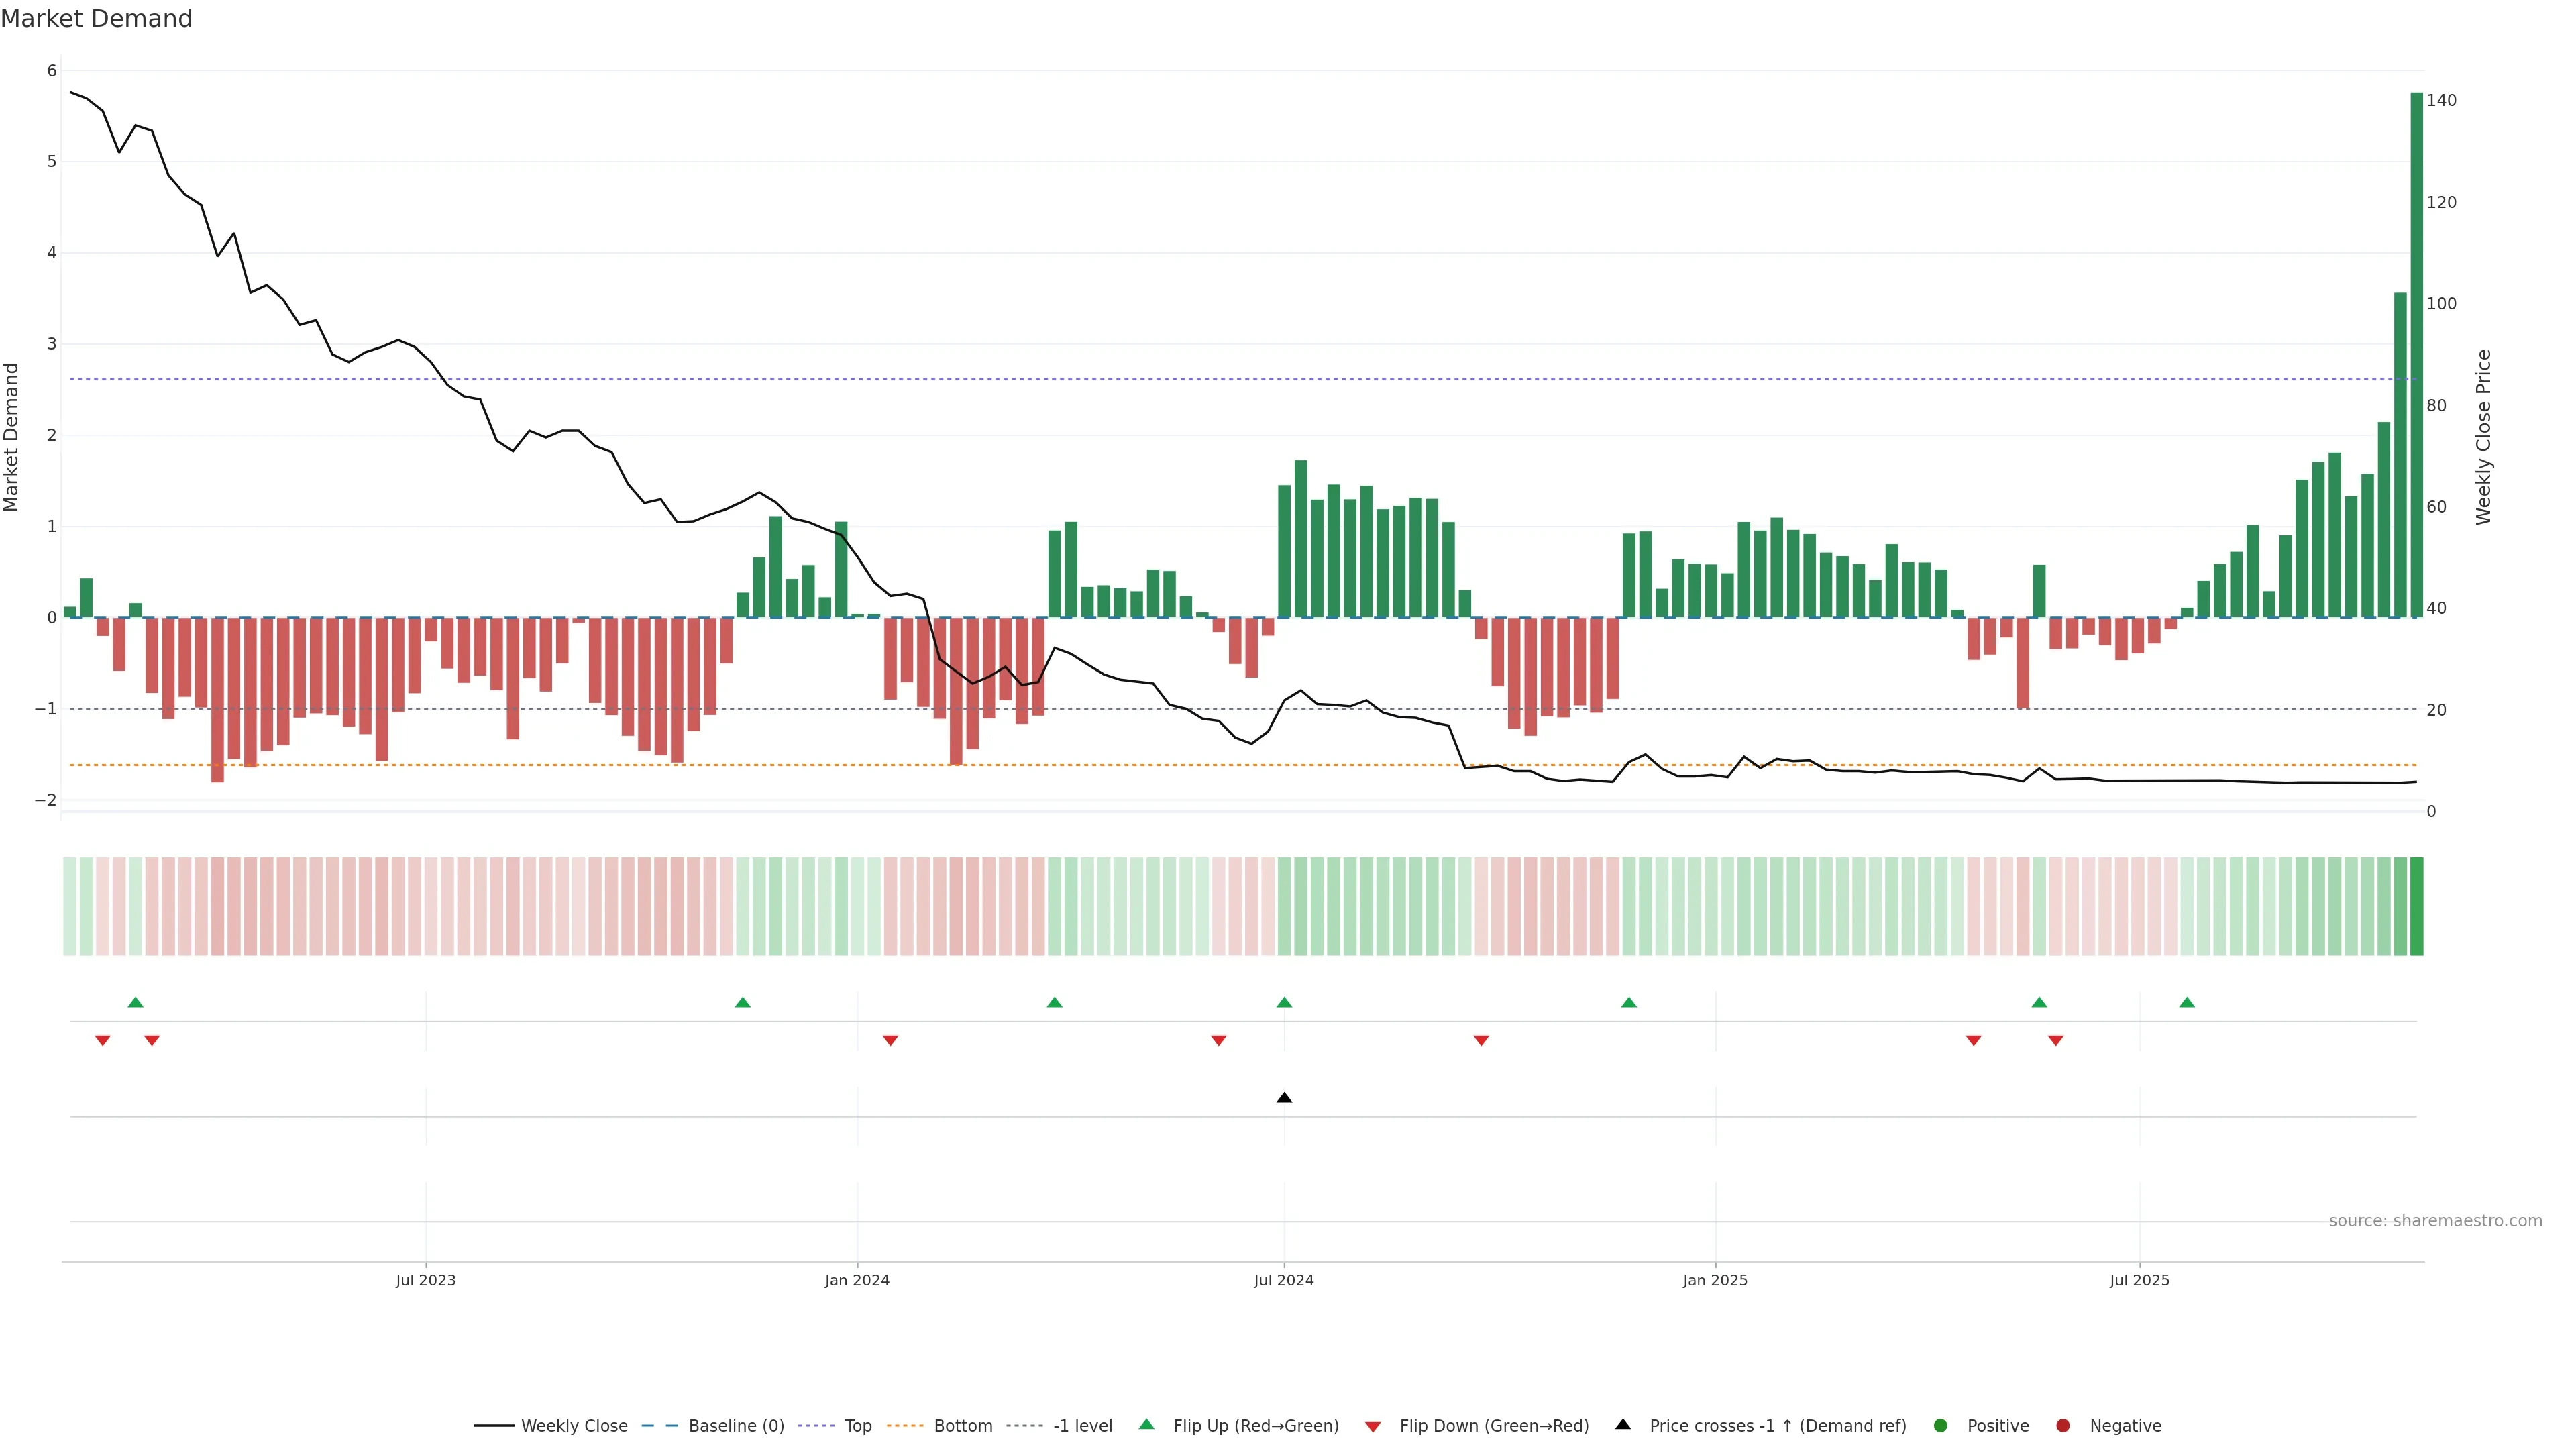Click the tallest green demand bar
Image resolution: width=2576 pixels, height=1449 pixels.
click(x=2416, y=354)
